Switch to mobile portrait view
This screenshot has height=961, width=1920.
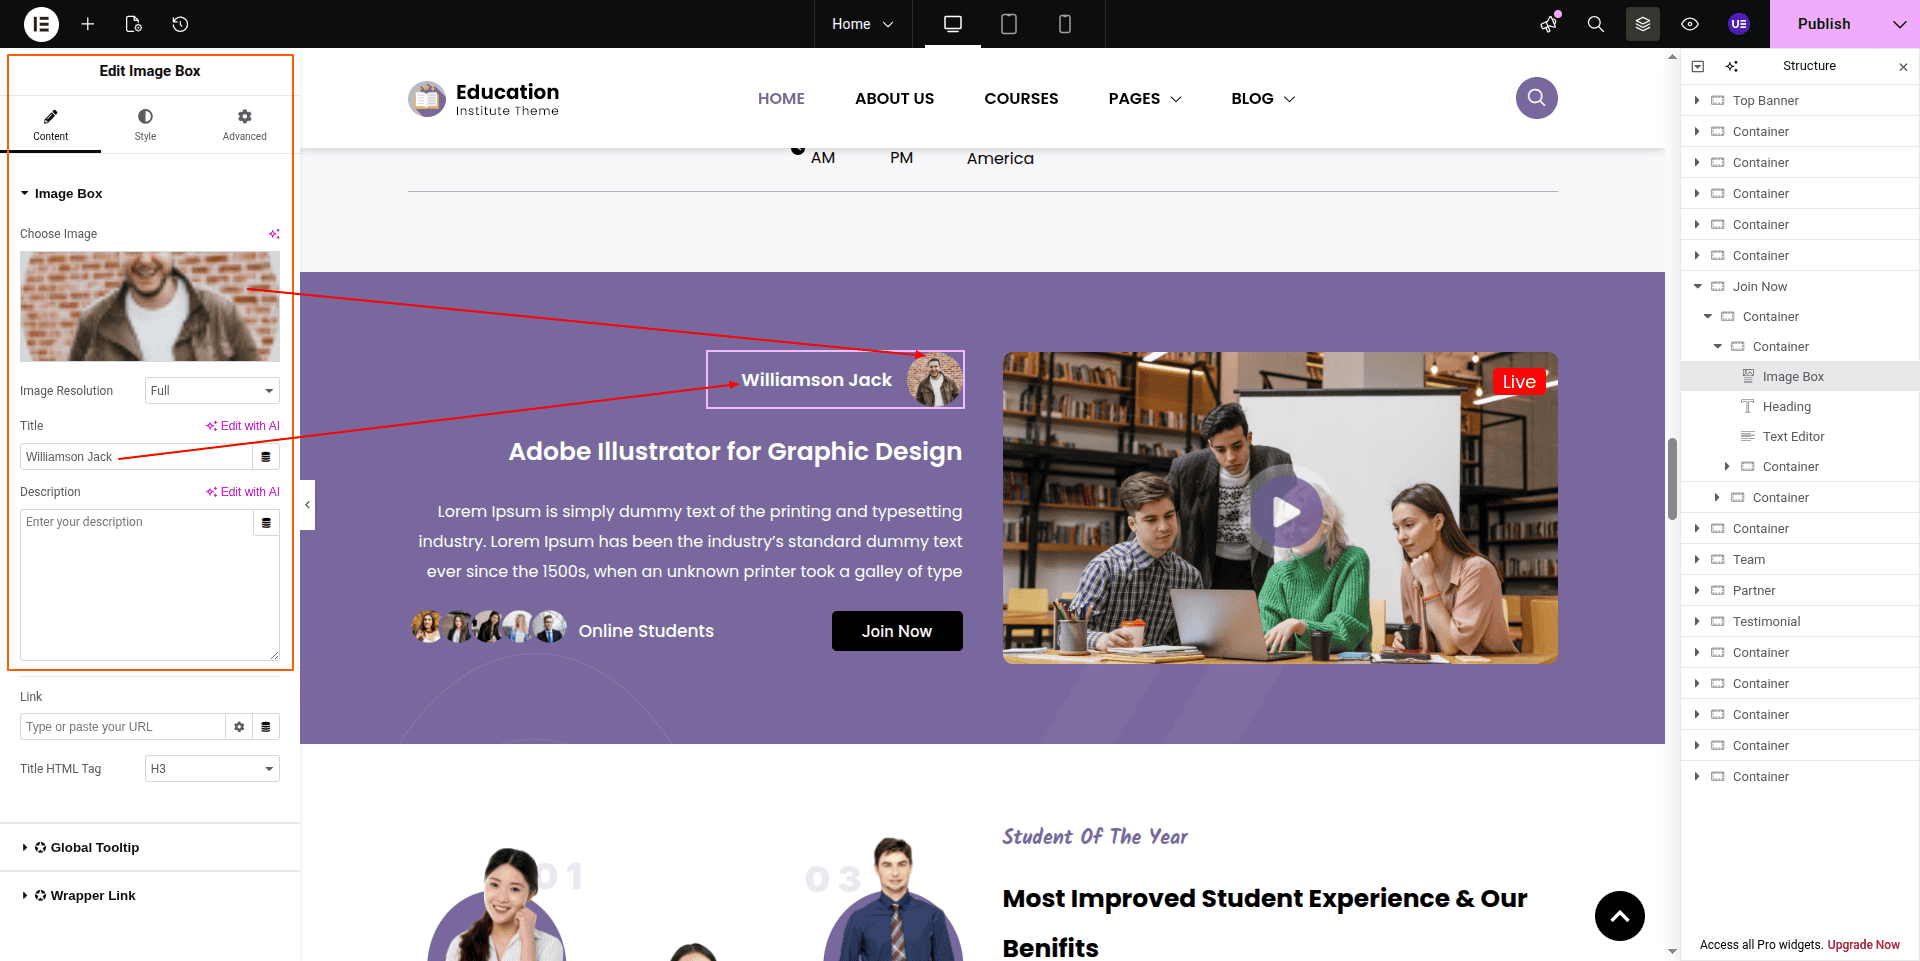tap(1065, 24)
